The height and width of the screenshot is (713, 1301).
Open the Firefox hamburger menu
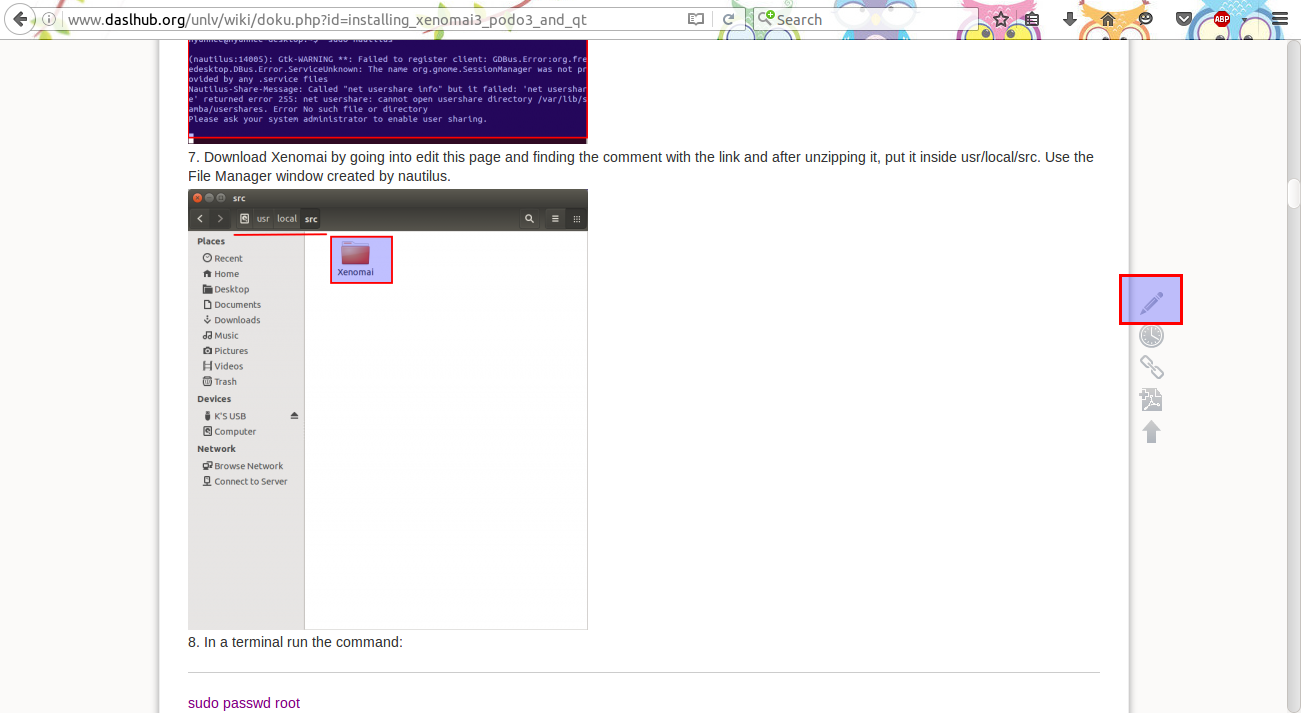pyautogui.click(x=1280, y=19)
